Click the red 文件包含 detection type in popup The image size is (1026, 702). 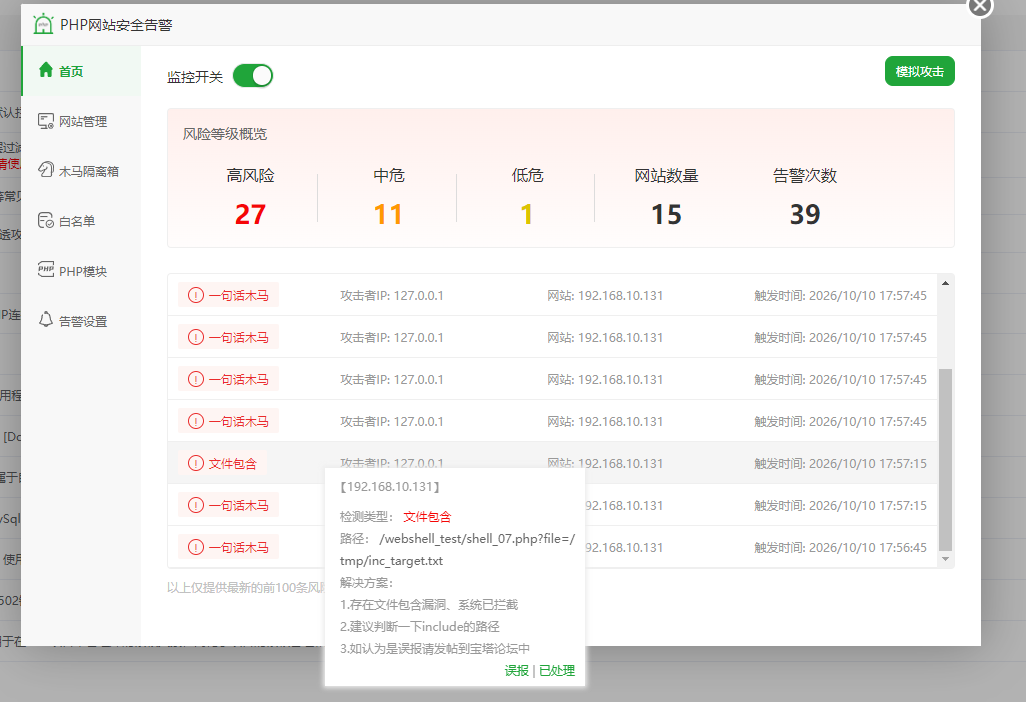point(427,516)
